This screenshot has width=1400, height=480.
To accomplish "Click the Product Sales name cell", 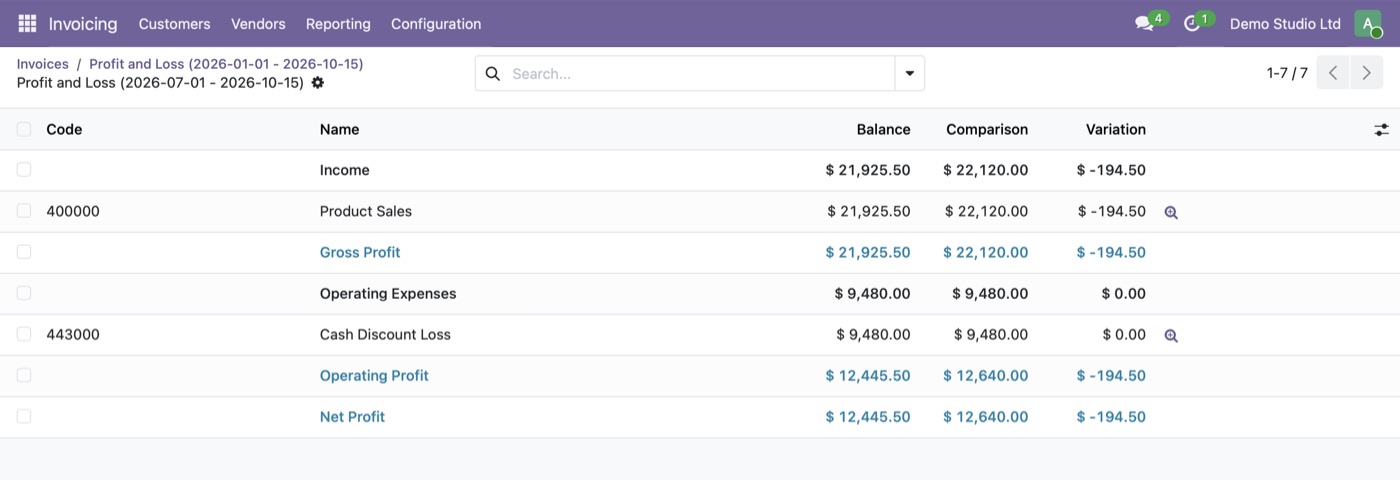I will (366, 211).
